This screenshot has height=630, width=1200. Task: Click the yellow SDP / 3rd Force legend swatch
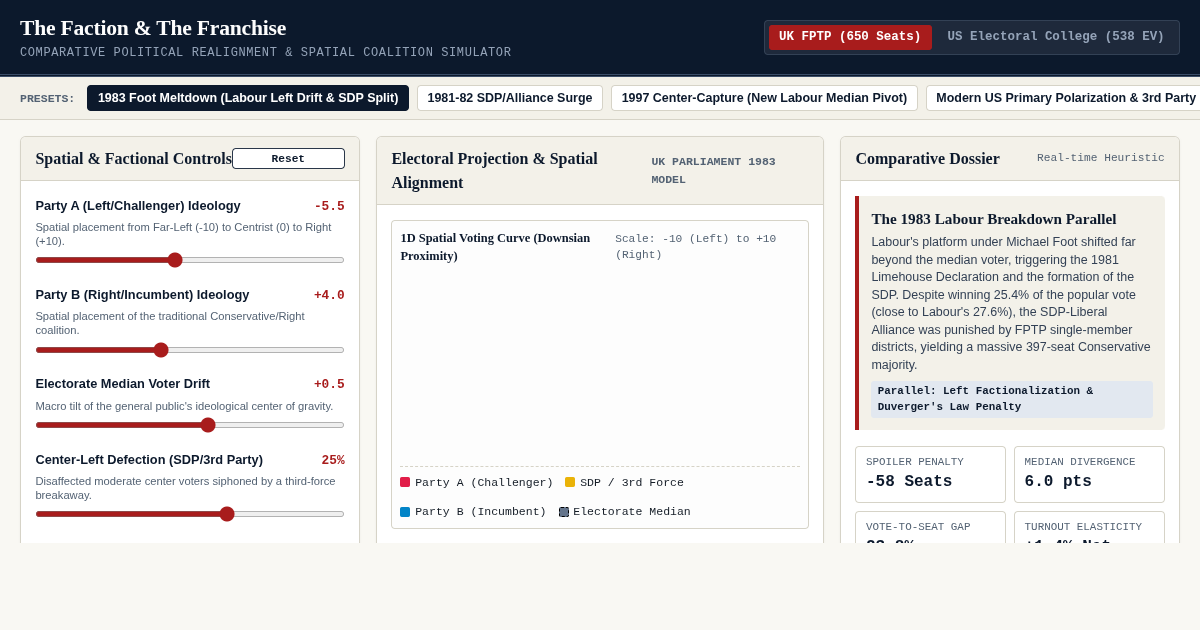[570, 482]
